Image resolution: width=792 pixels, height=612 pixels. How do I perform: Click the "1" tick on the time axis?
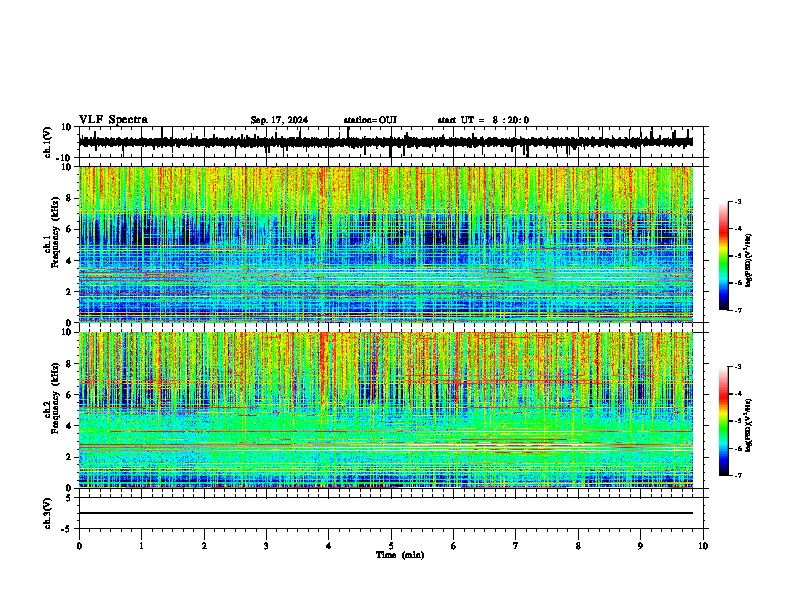click(x=141, y=546)
